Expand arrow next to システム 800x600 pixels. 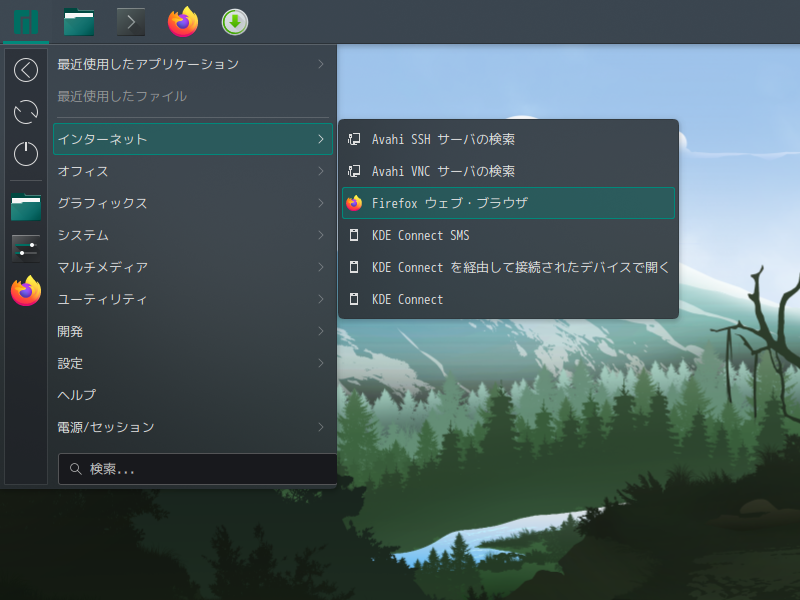(x=321, y=235)
